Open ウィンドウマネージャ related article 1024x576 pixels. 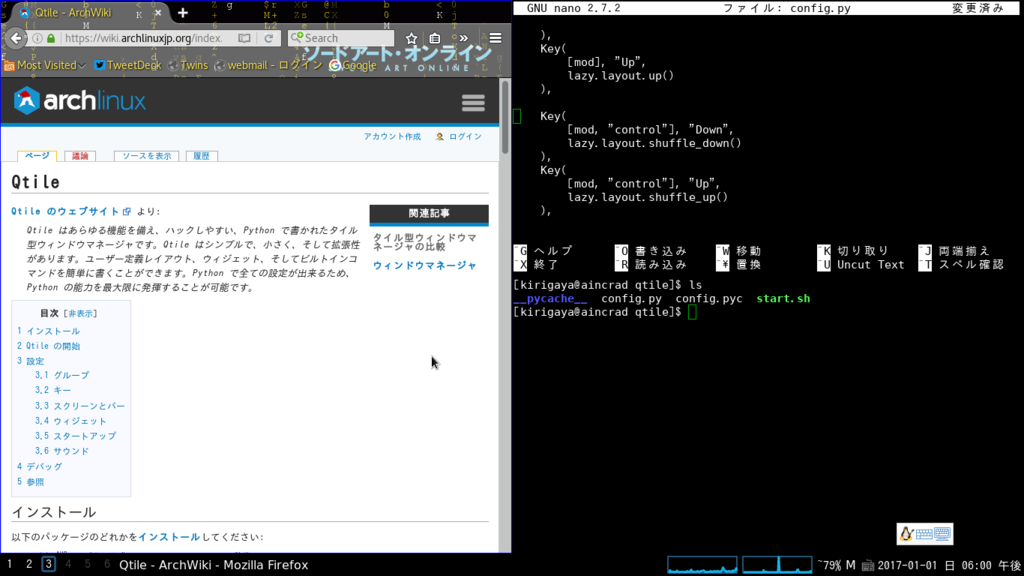(424, 266)
